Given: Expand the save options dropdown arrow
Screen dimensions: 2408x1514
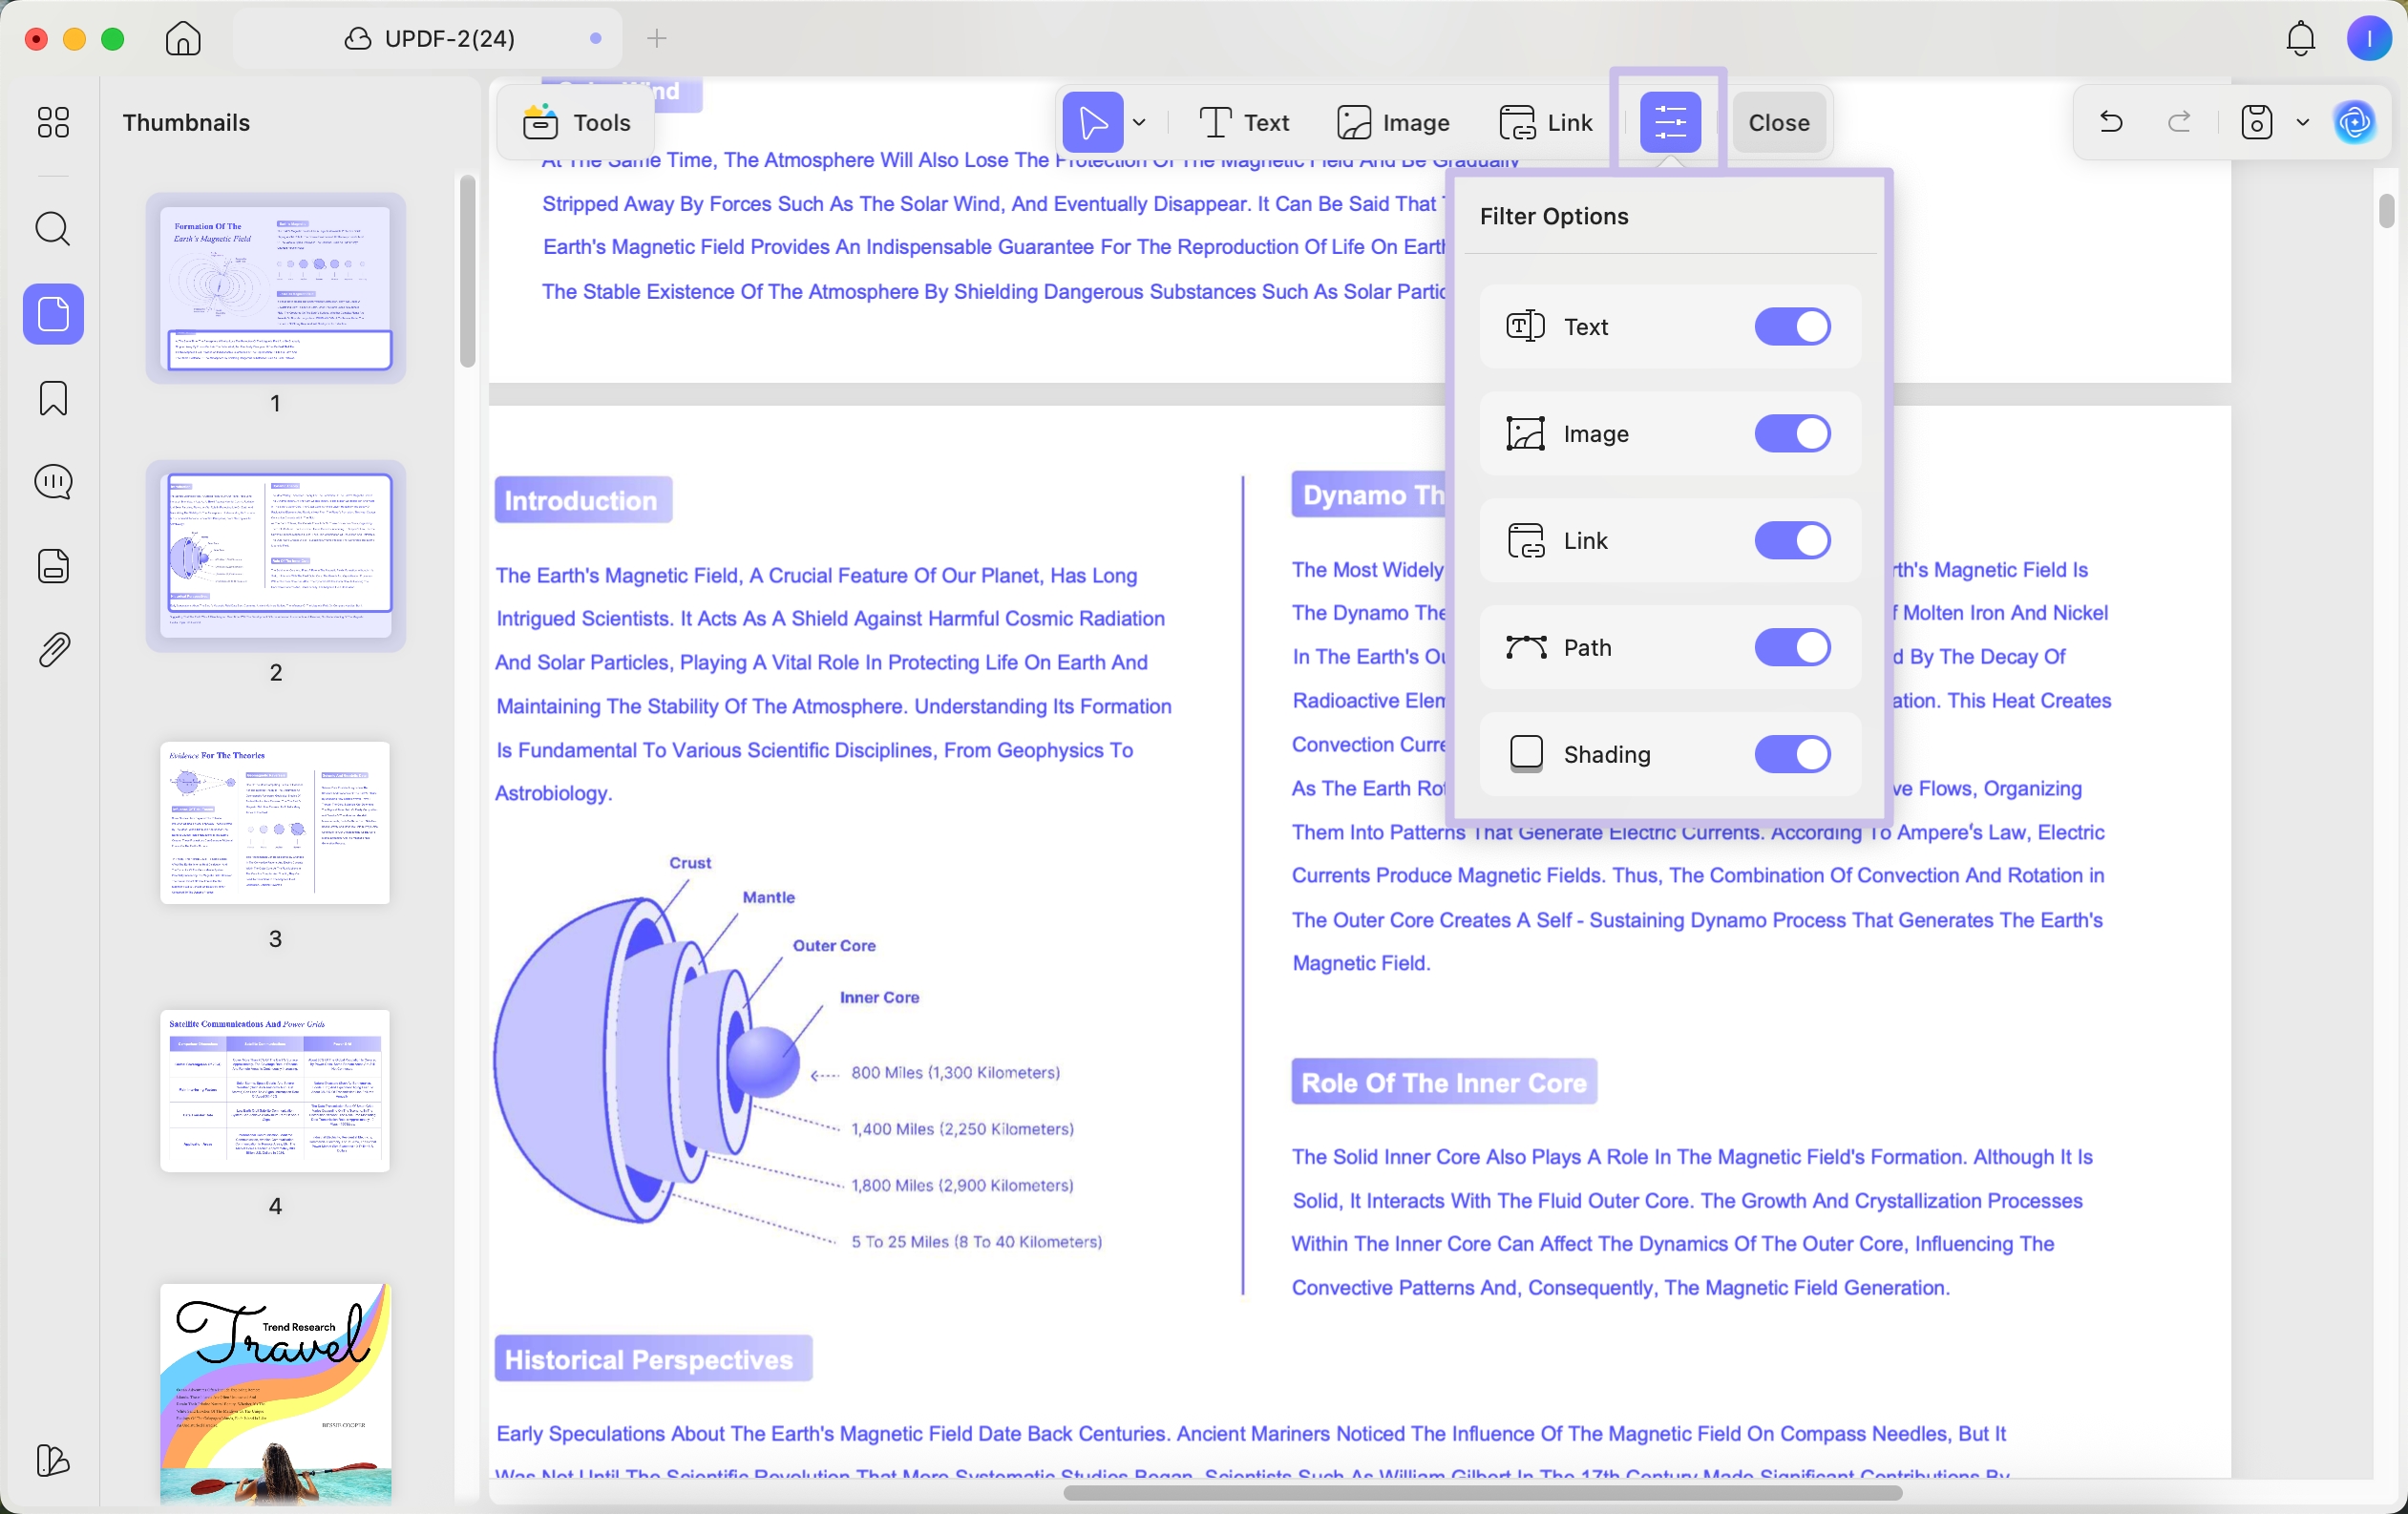Looking at the screenshot, I should pyautogui.click(x=2303, y=122).
